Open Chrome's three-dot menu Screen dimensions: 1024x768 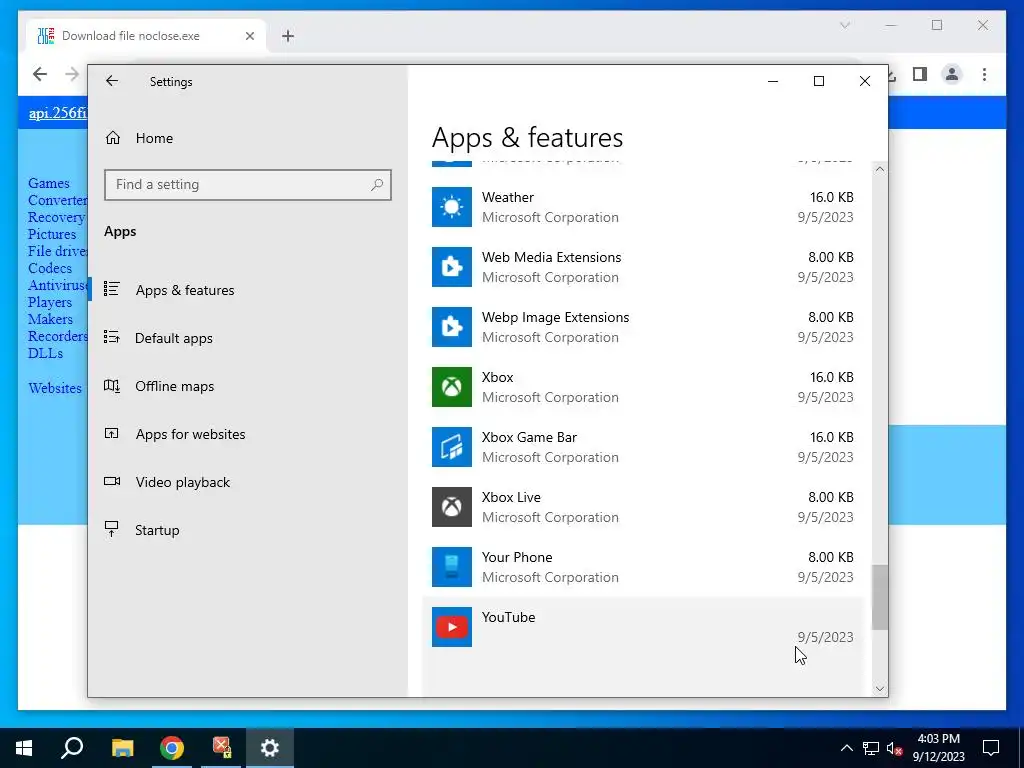[x=984, y=74]
